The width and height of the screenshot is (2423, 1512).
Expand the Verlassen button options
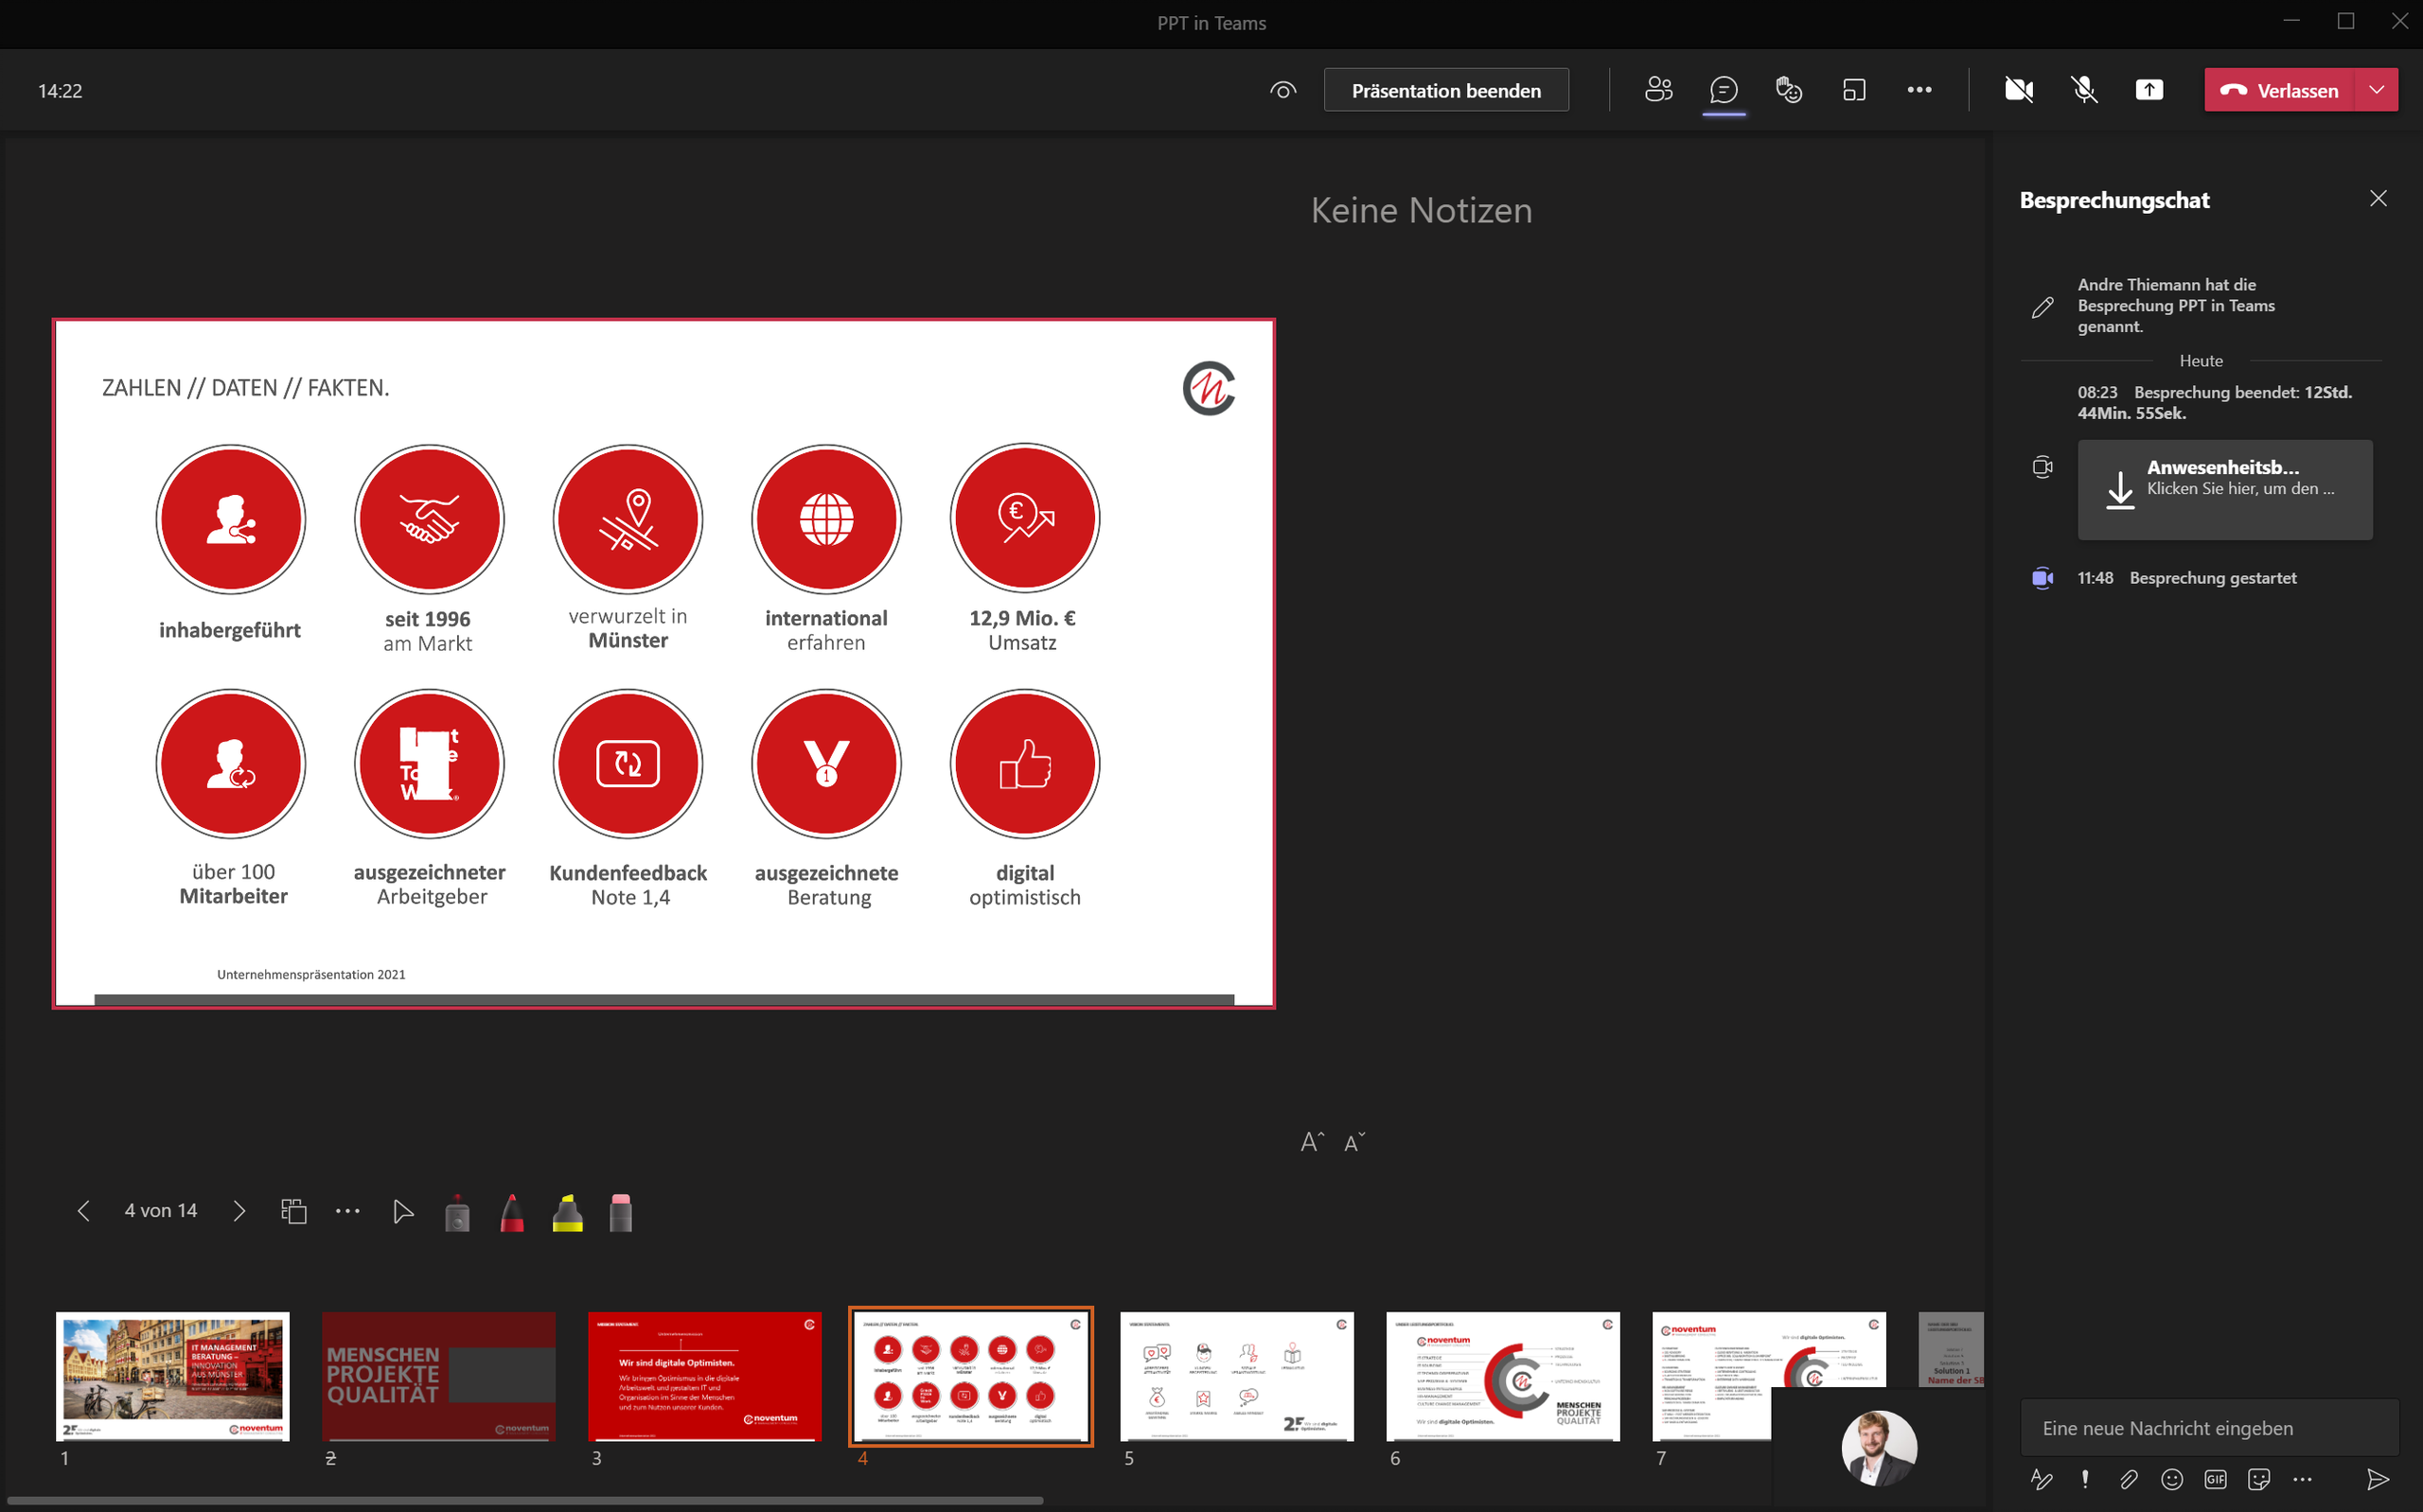point(2377,90)
